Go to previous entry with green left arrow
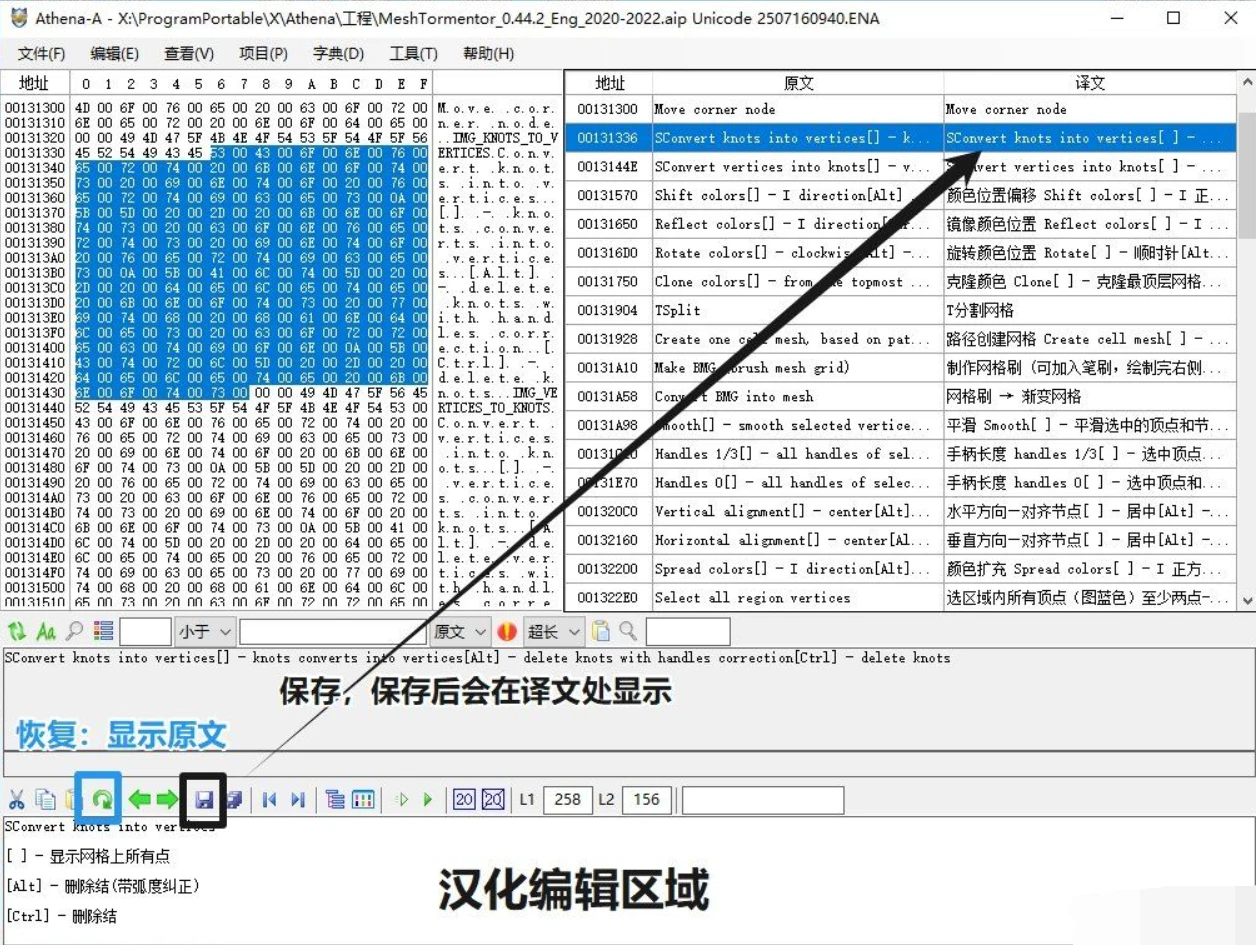The image size is (1256, 945). click(x=140, y=799)
